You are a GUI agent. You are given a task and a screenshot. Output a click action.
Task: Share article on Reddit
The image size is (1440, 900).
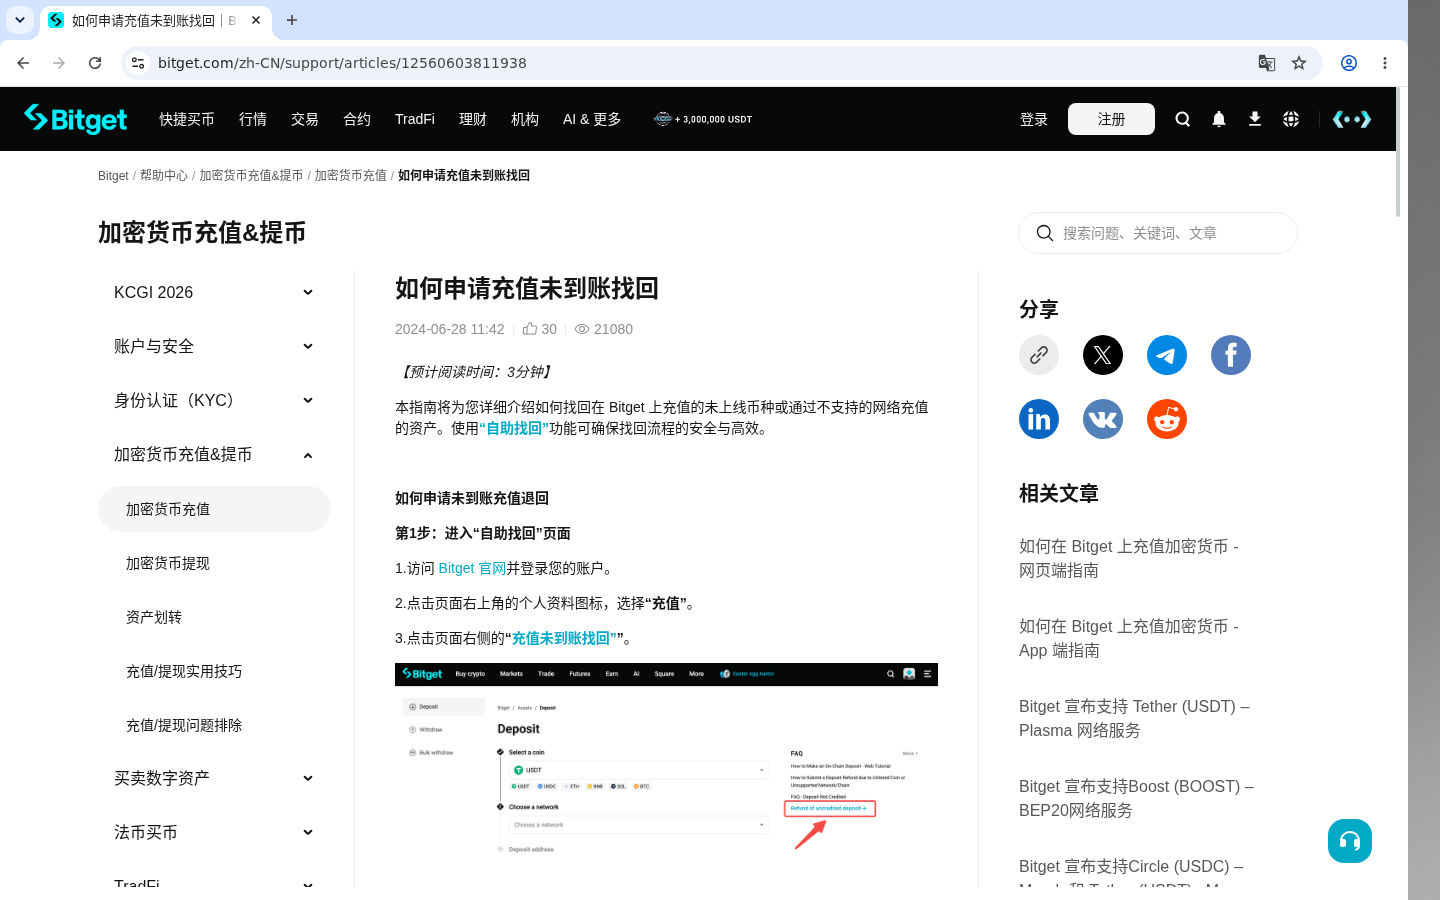click(1167, 419)
